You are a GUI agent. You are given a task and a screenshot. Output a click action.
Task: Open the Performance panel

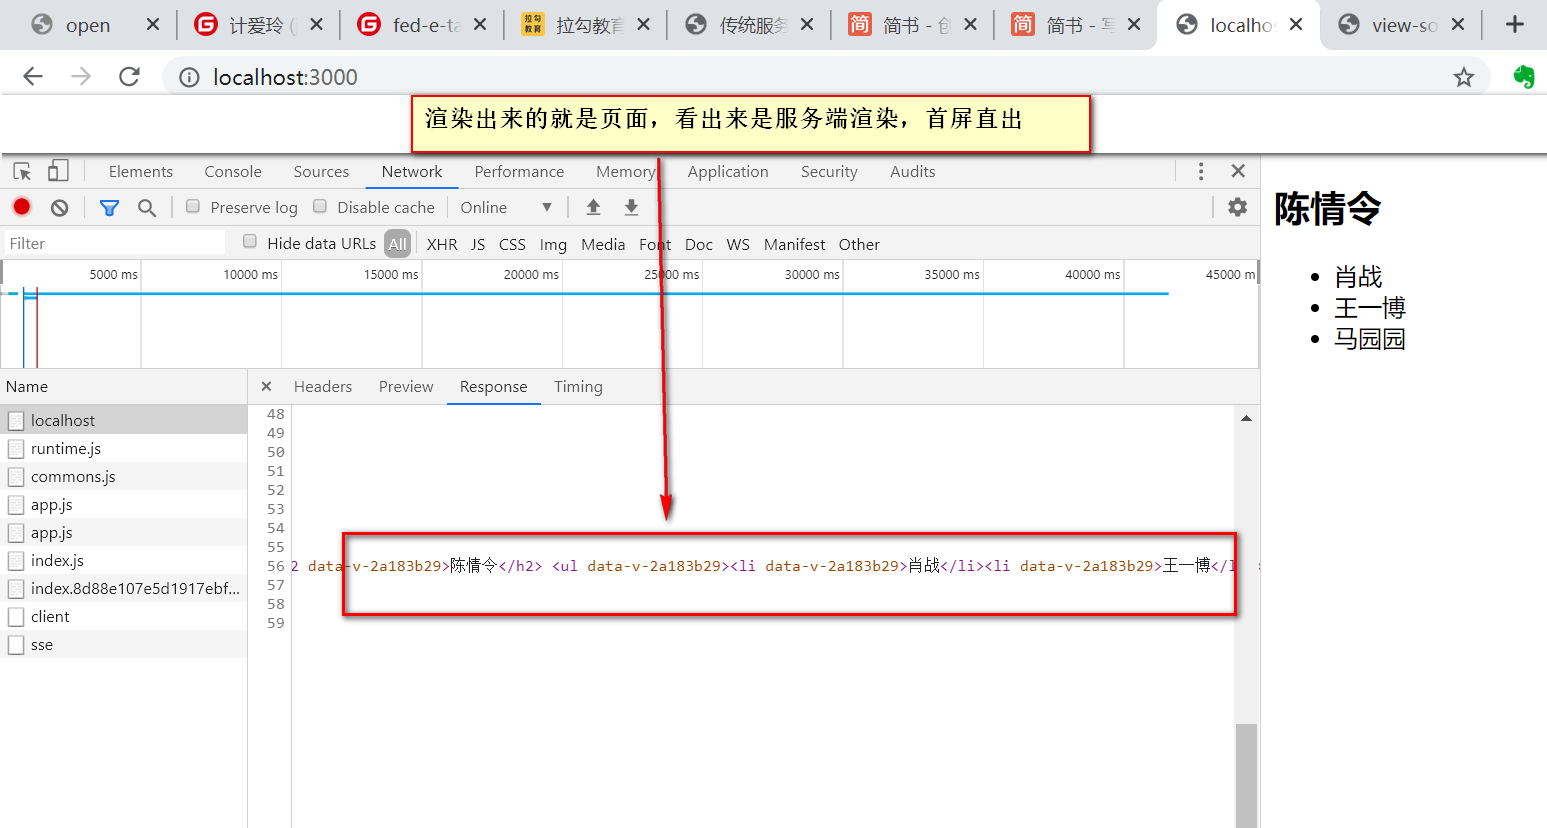click(x=519, y=171)
